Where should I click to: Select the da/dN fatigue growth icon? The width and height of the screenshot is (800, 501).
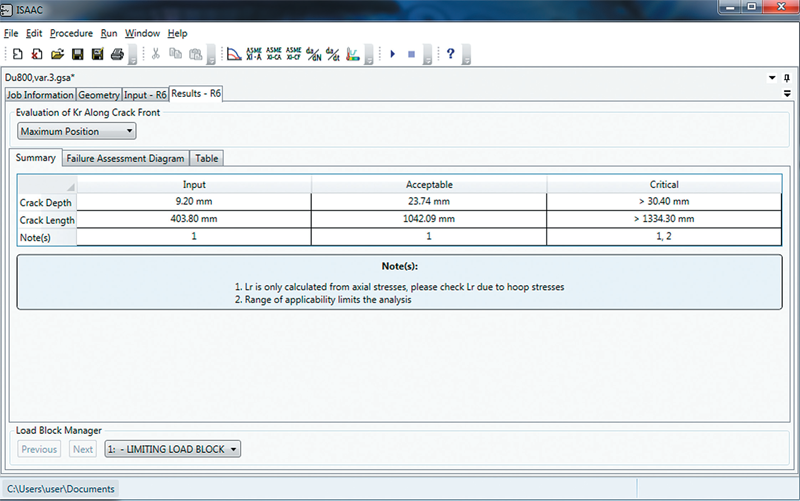[314, 54]
